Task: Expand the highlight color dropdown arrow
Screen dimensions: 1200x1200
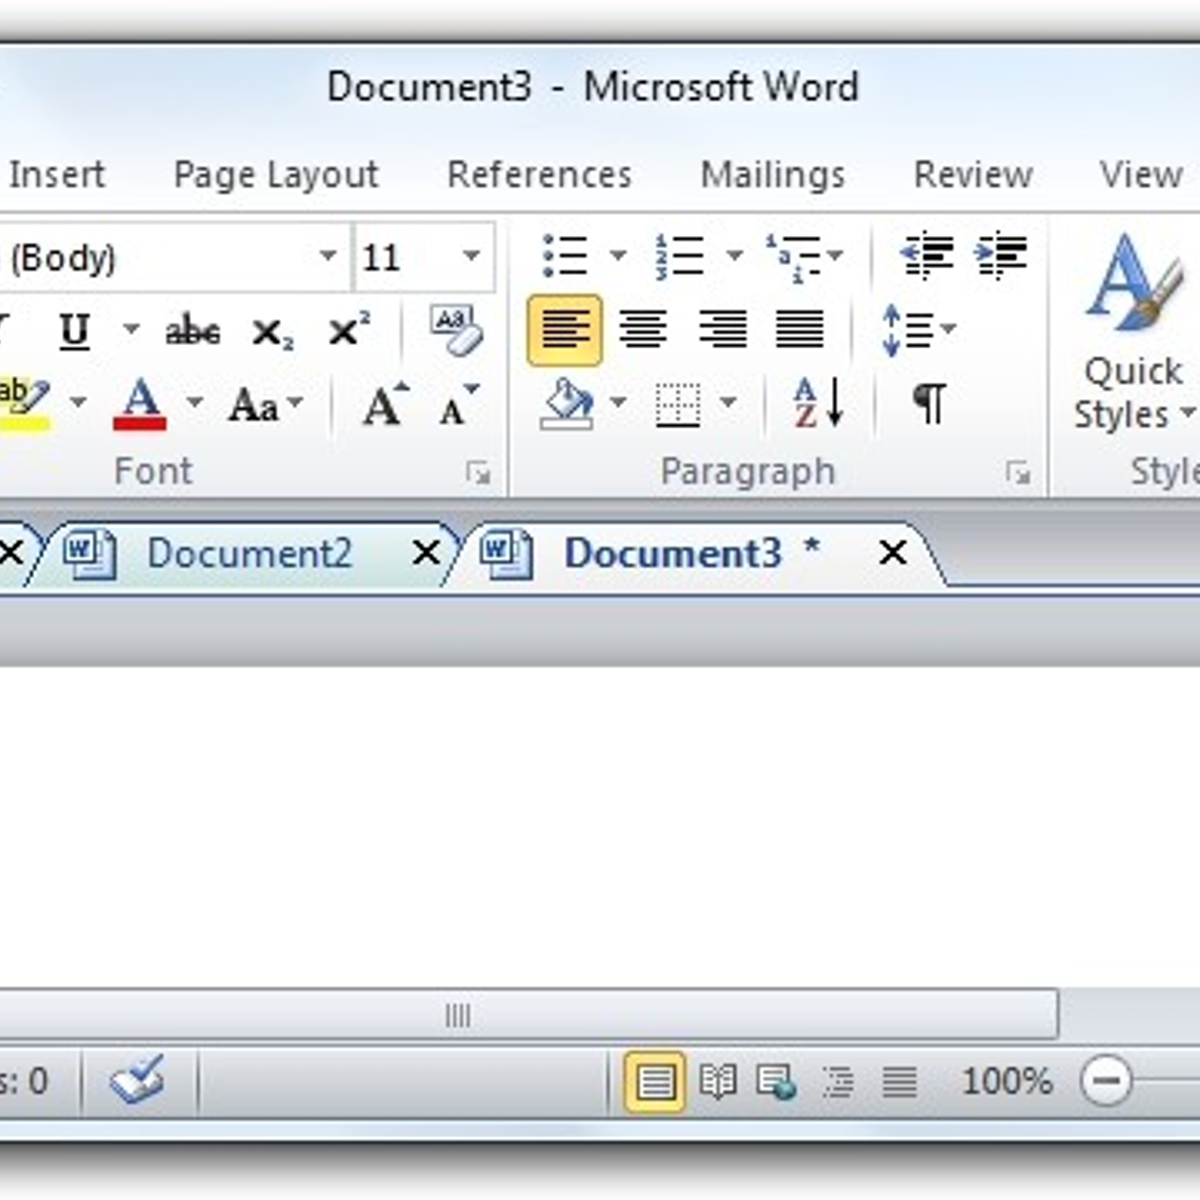Action: point(78,404)
